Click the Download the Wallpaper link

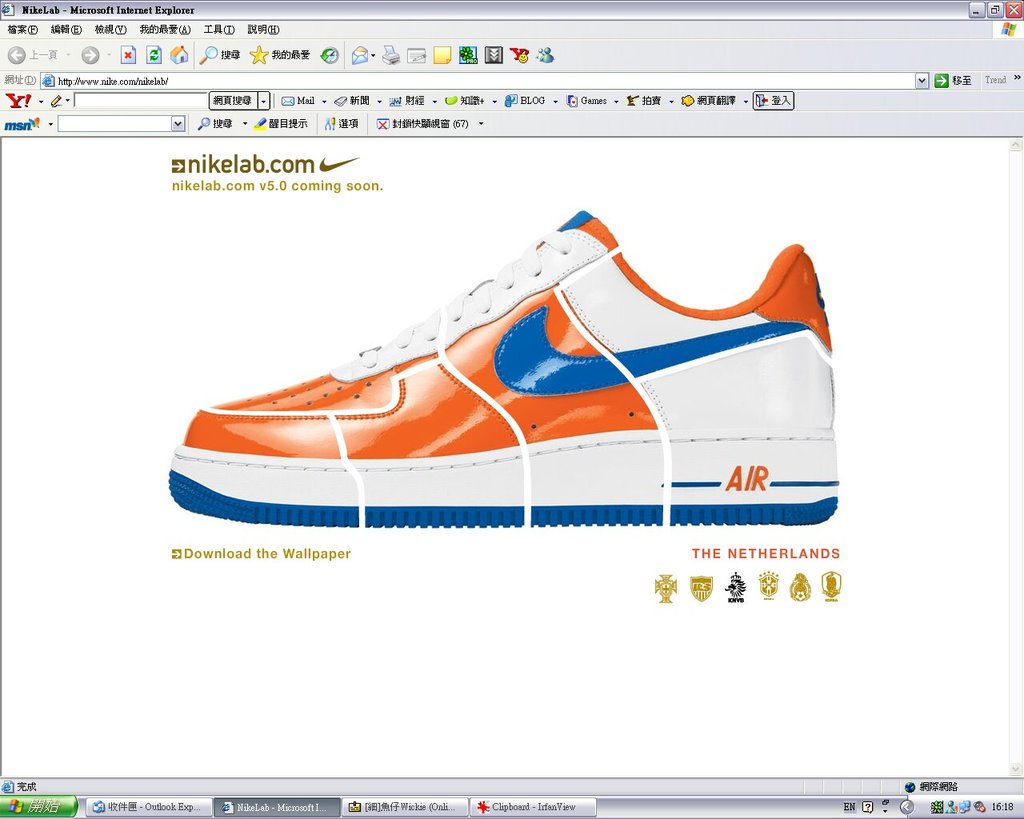261,554
